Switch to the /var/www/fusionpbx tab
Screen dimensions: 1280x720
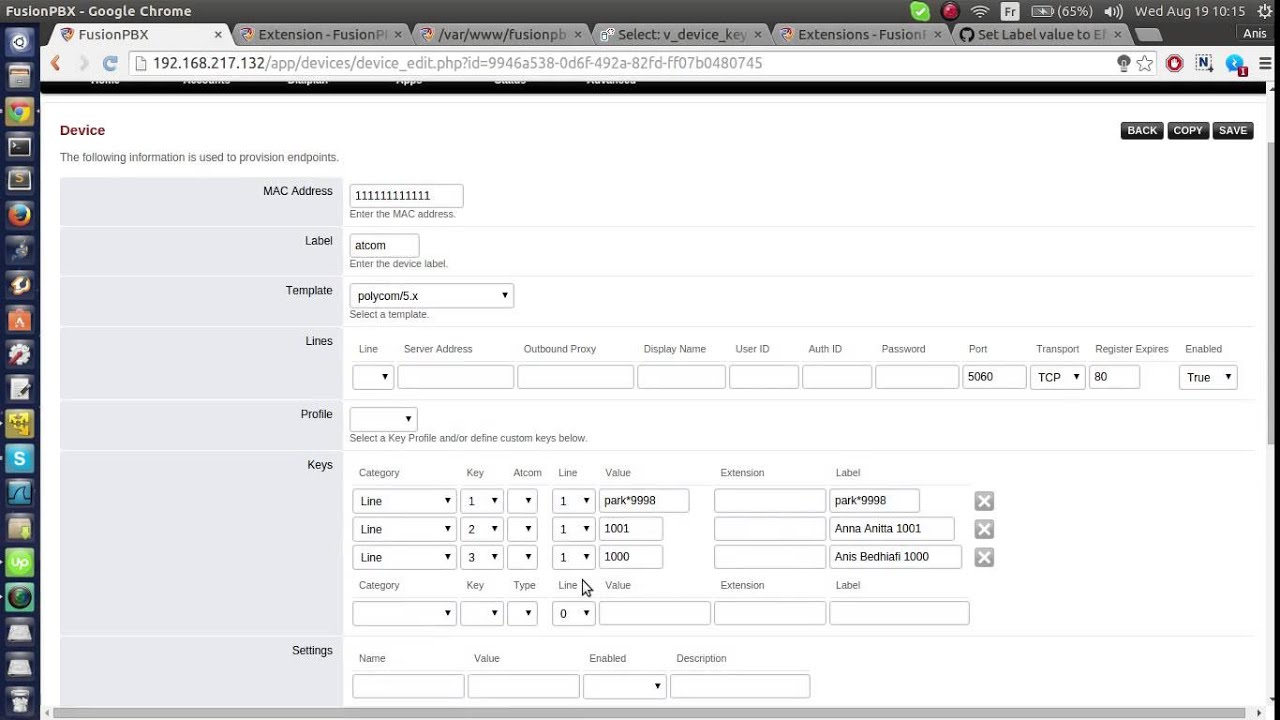tap(502, 34)
